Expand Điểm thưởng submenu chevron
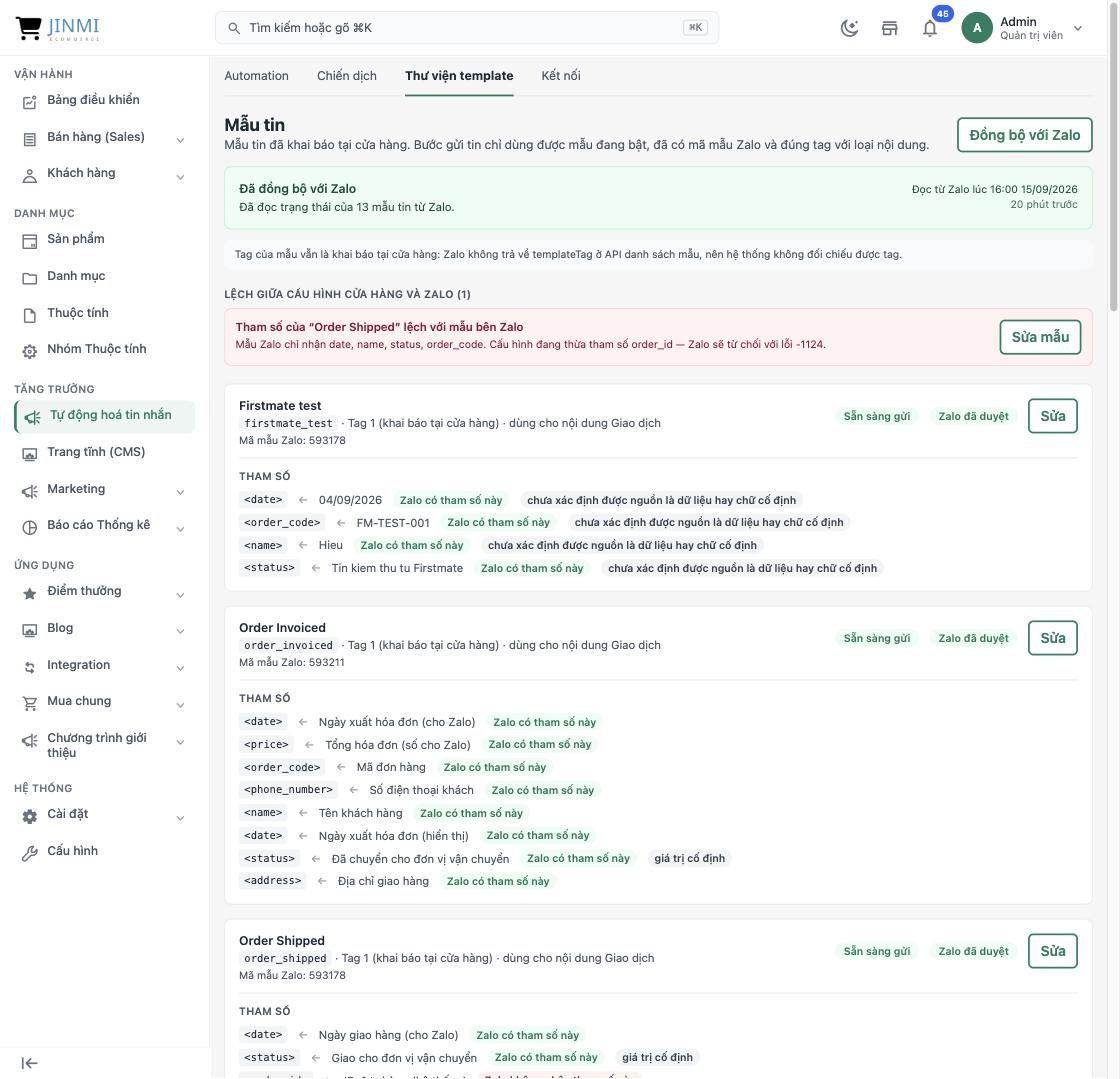The image size is (1120, 1079). point(180,595)
